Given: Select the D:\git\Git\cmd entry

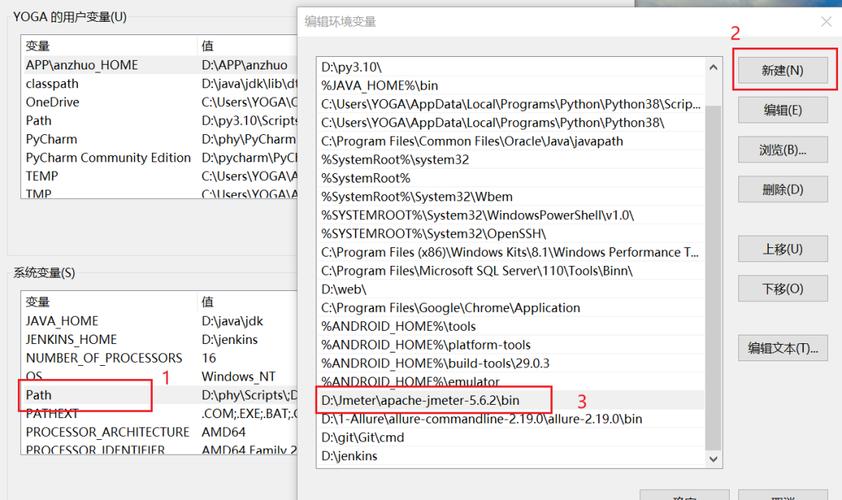Looking at the screenshot, I should coord(362,437).
